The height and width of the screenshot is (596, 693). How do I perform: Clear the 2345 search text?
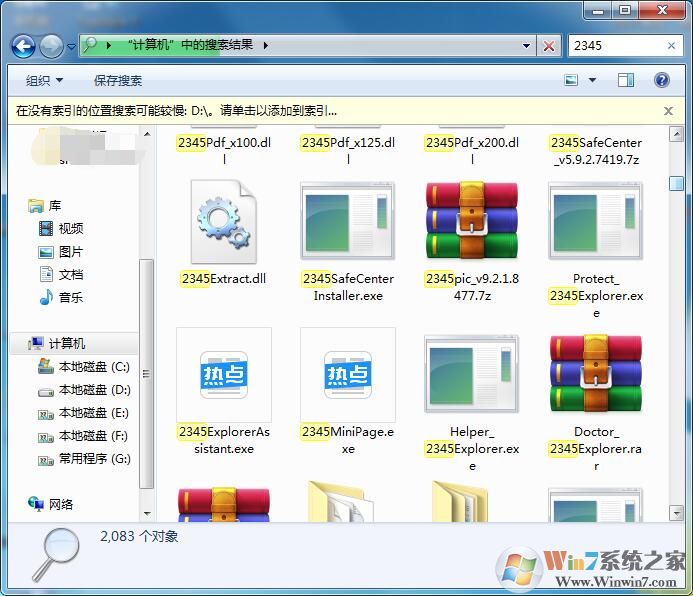point(671,46)
